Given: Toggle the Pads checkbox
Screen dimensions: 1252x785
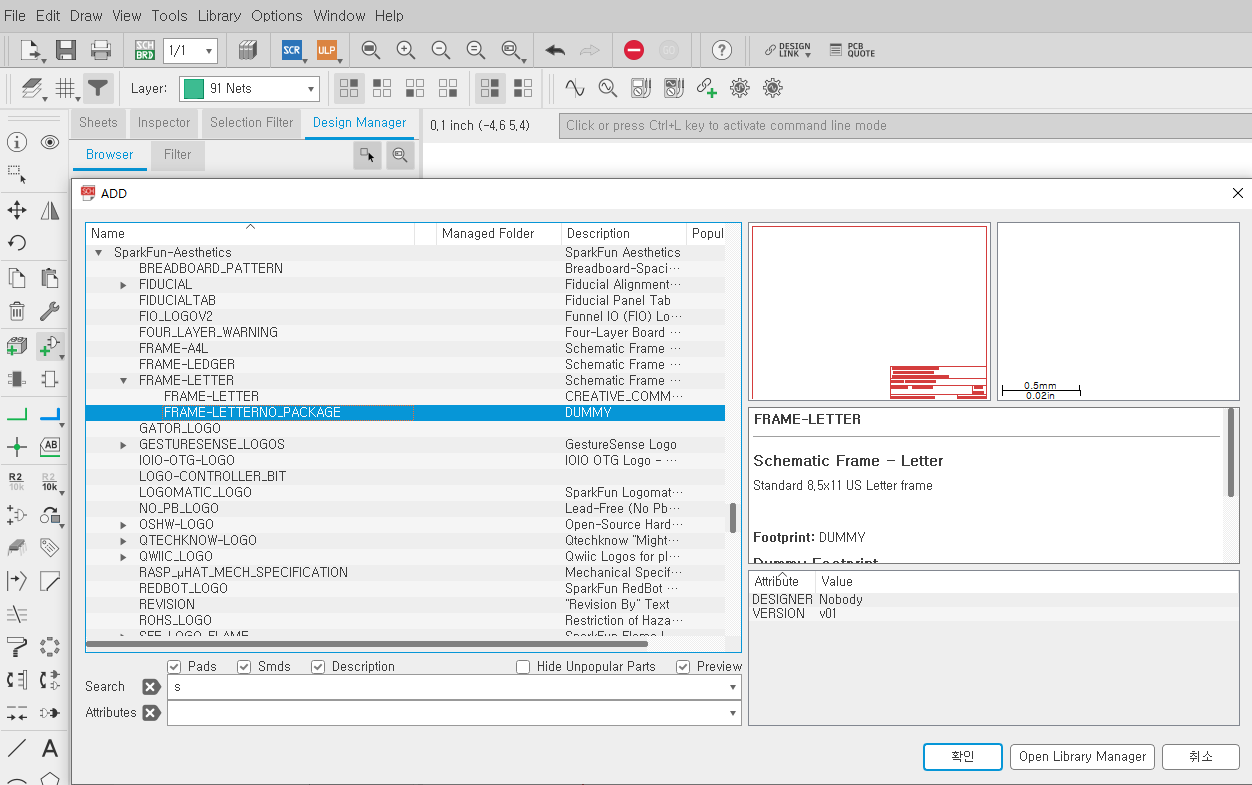Looking at the screenshot, I should pos(174,666).
